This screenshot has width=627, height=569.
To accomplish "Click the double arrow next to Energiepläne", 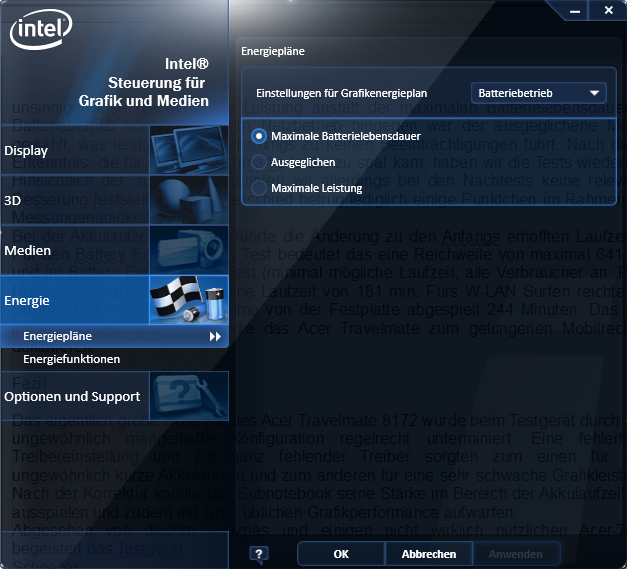I will 215,337.
